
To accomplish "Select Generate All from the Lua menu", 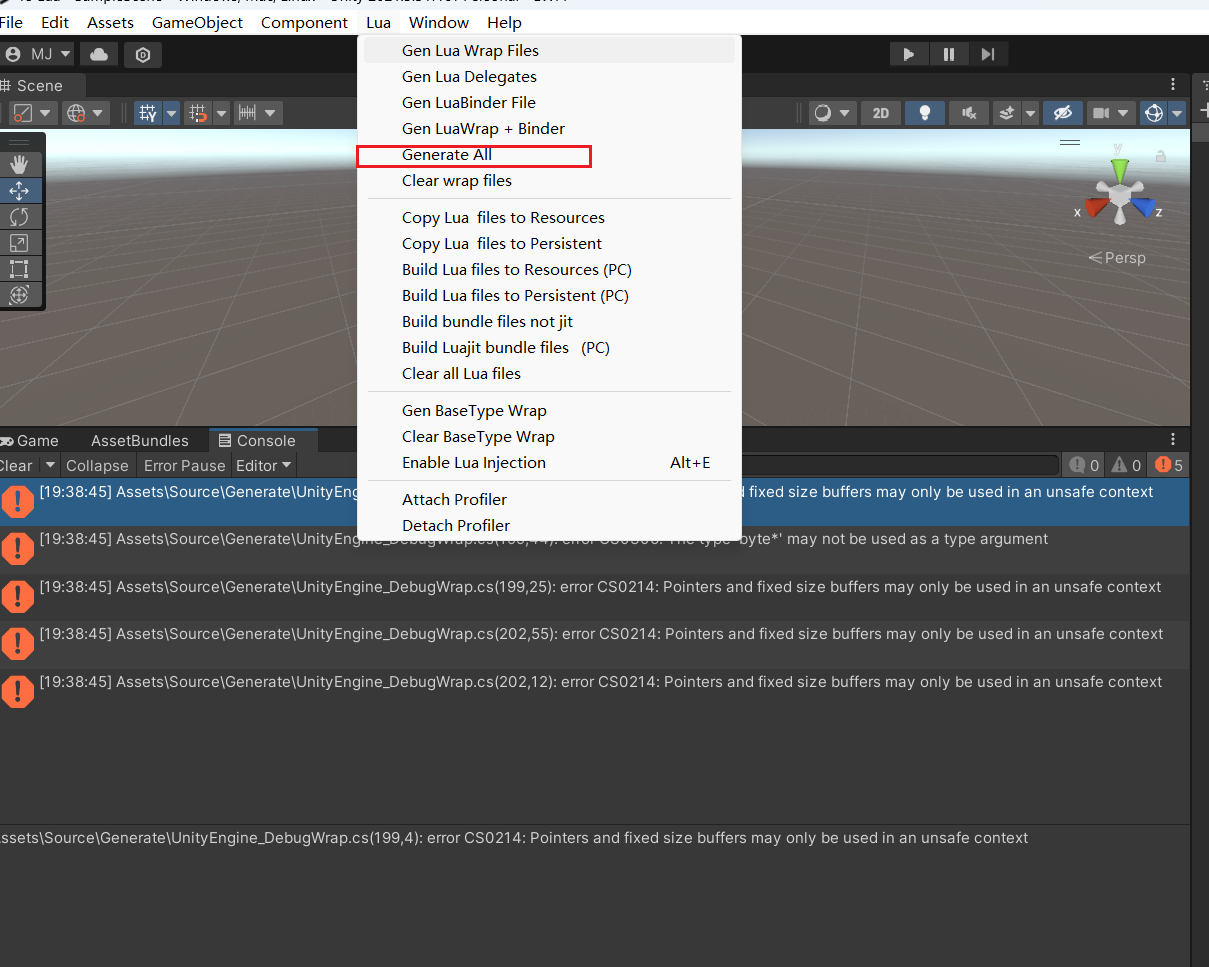I will point(447,155).
